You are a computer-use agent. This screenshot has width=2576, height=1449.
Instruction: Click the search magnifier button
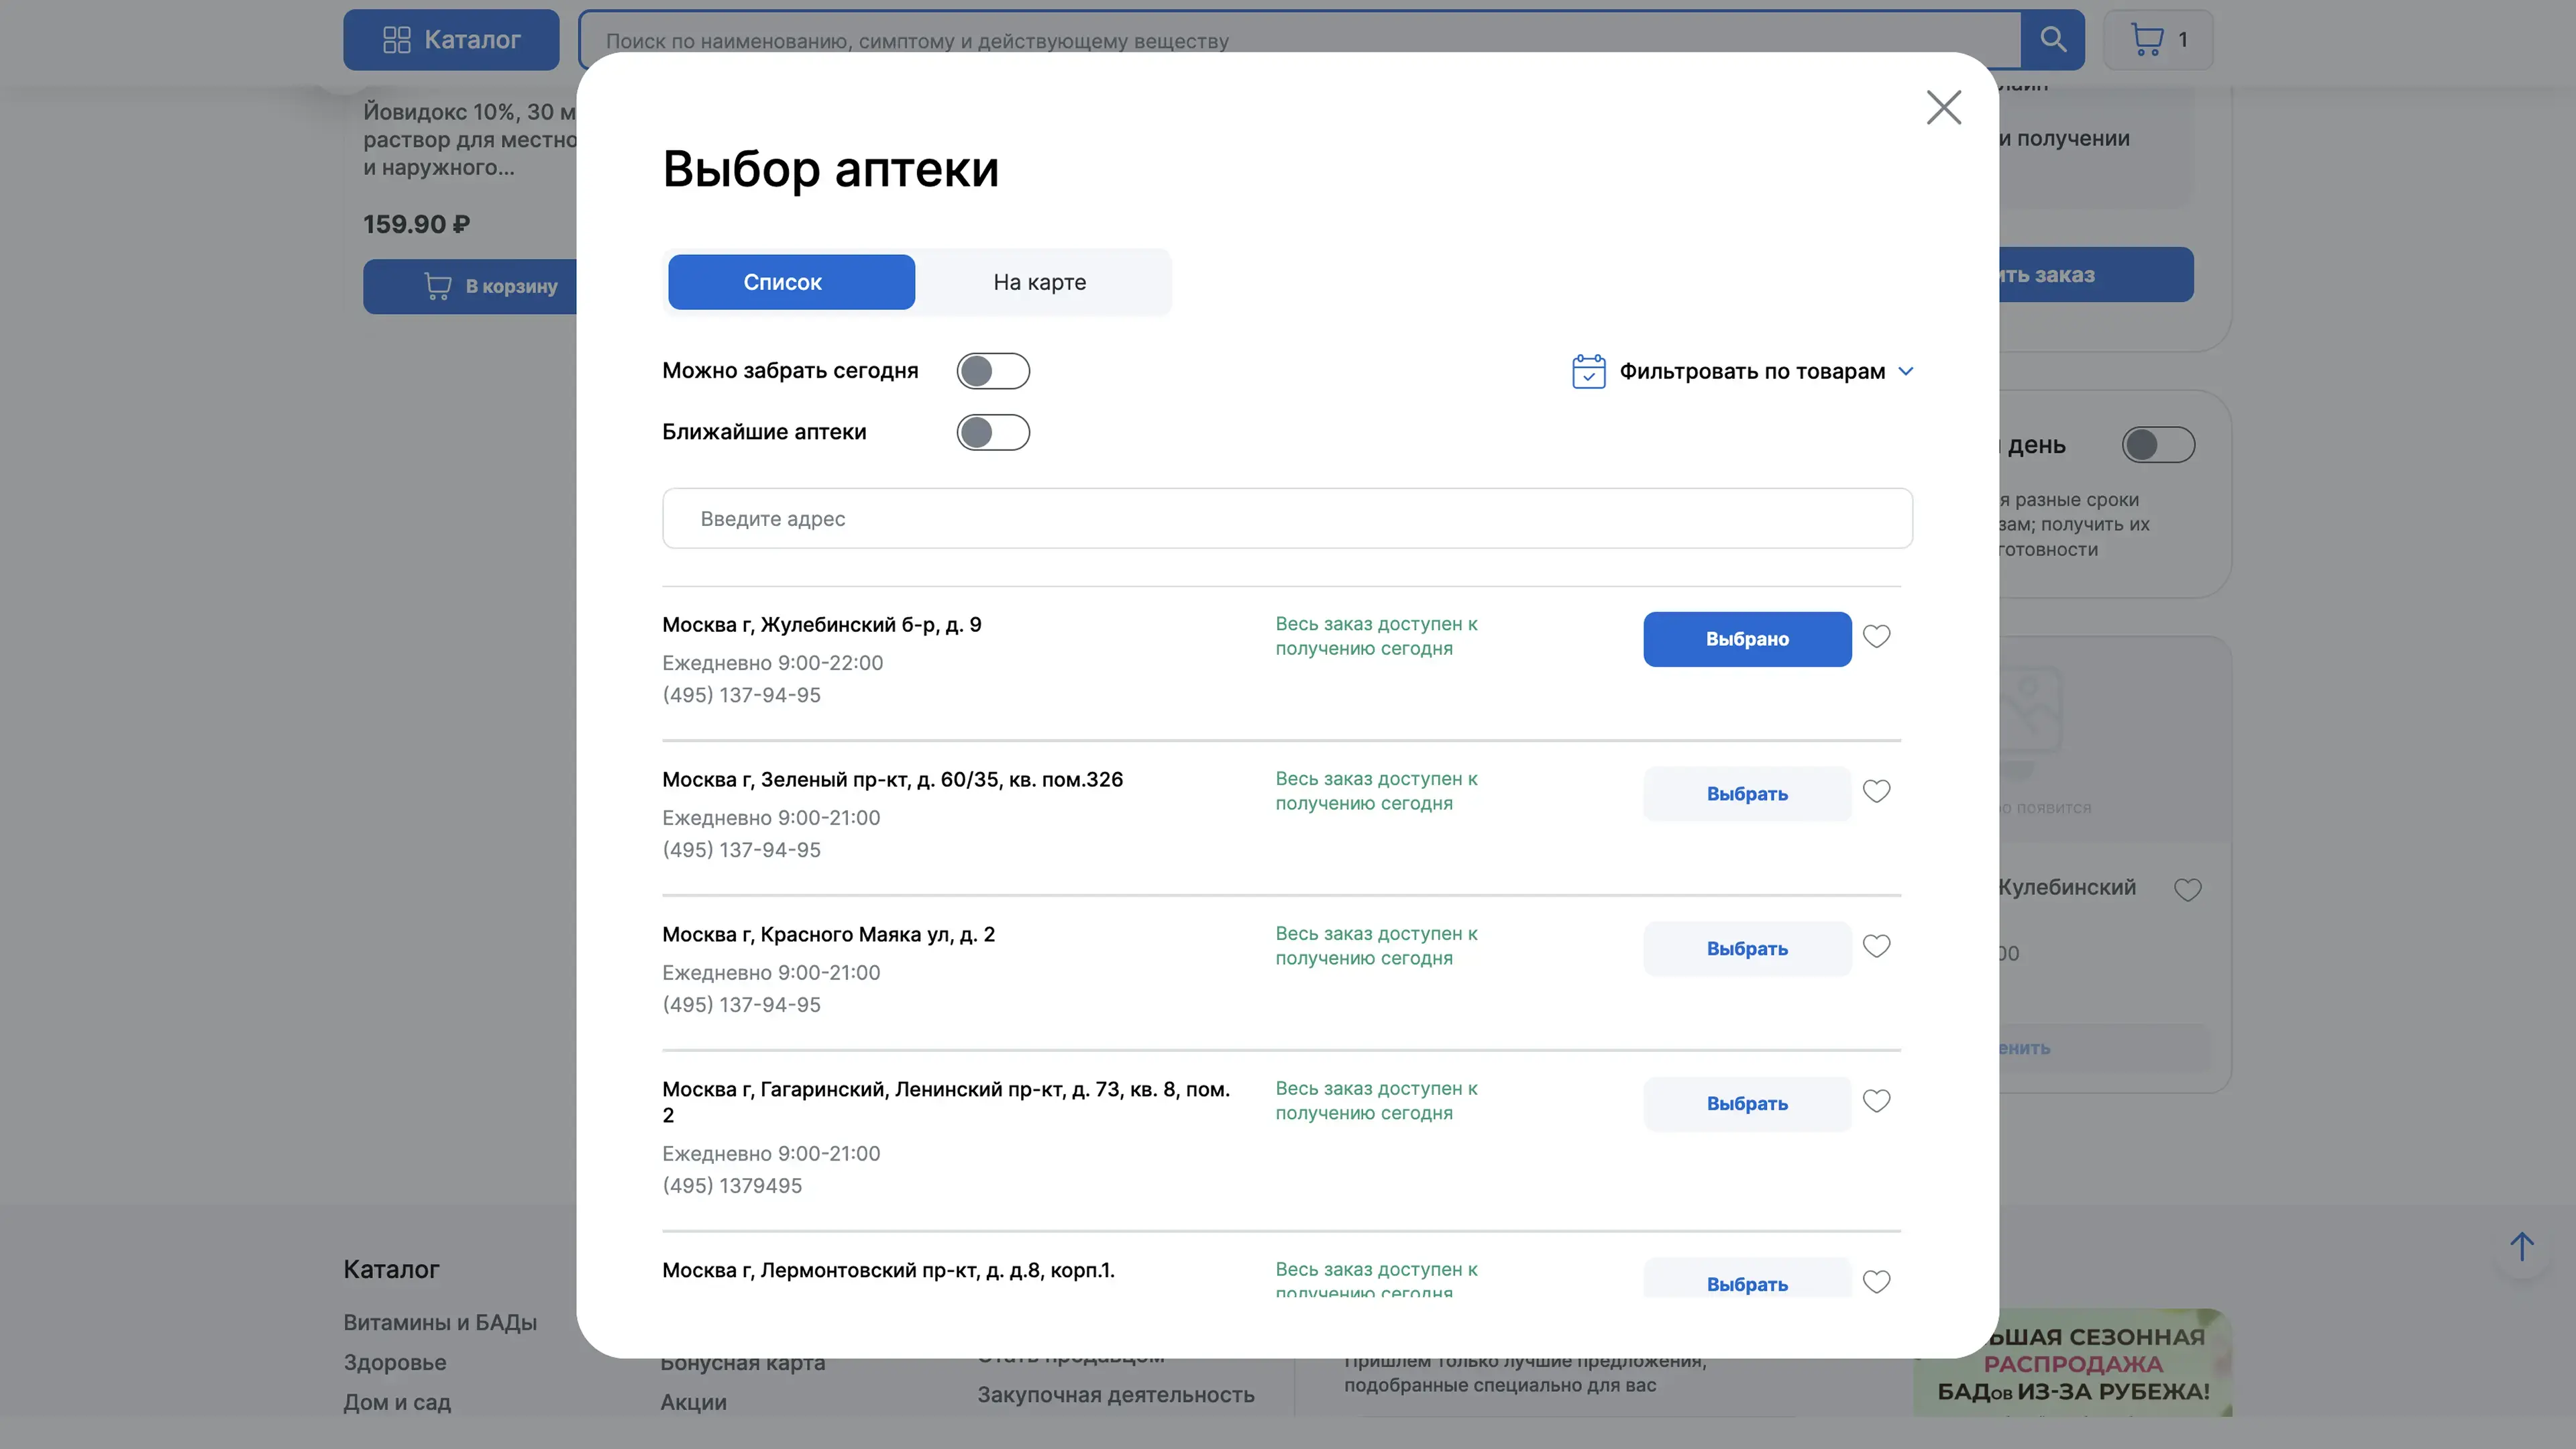pos(2052,40)
